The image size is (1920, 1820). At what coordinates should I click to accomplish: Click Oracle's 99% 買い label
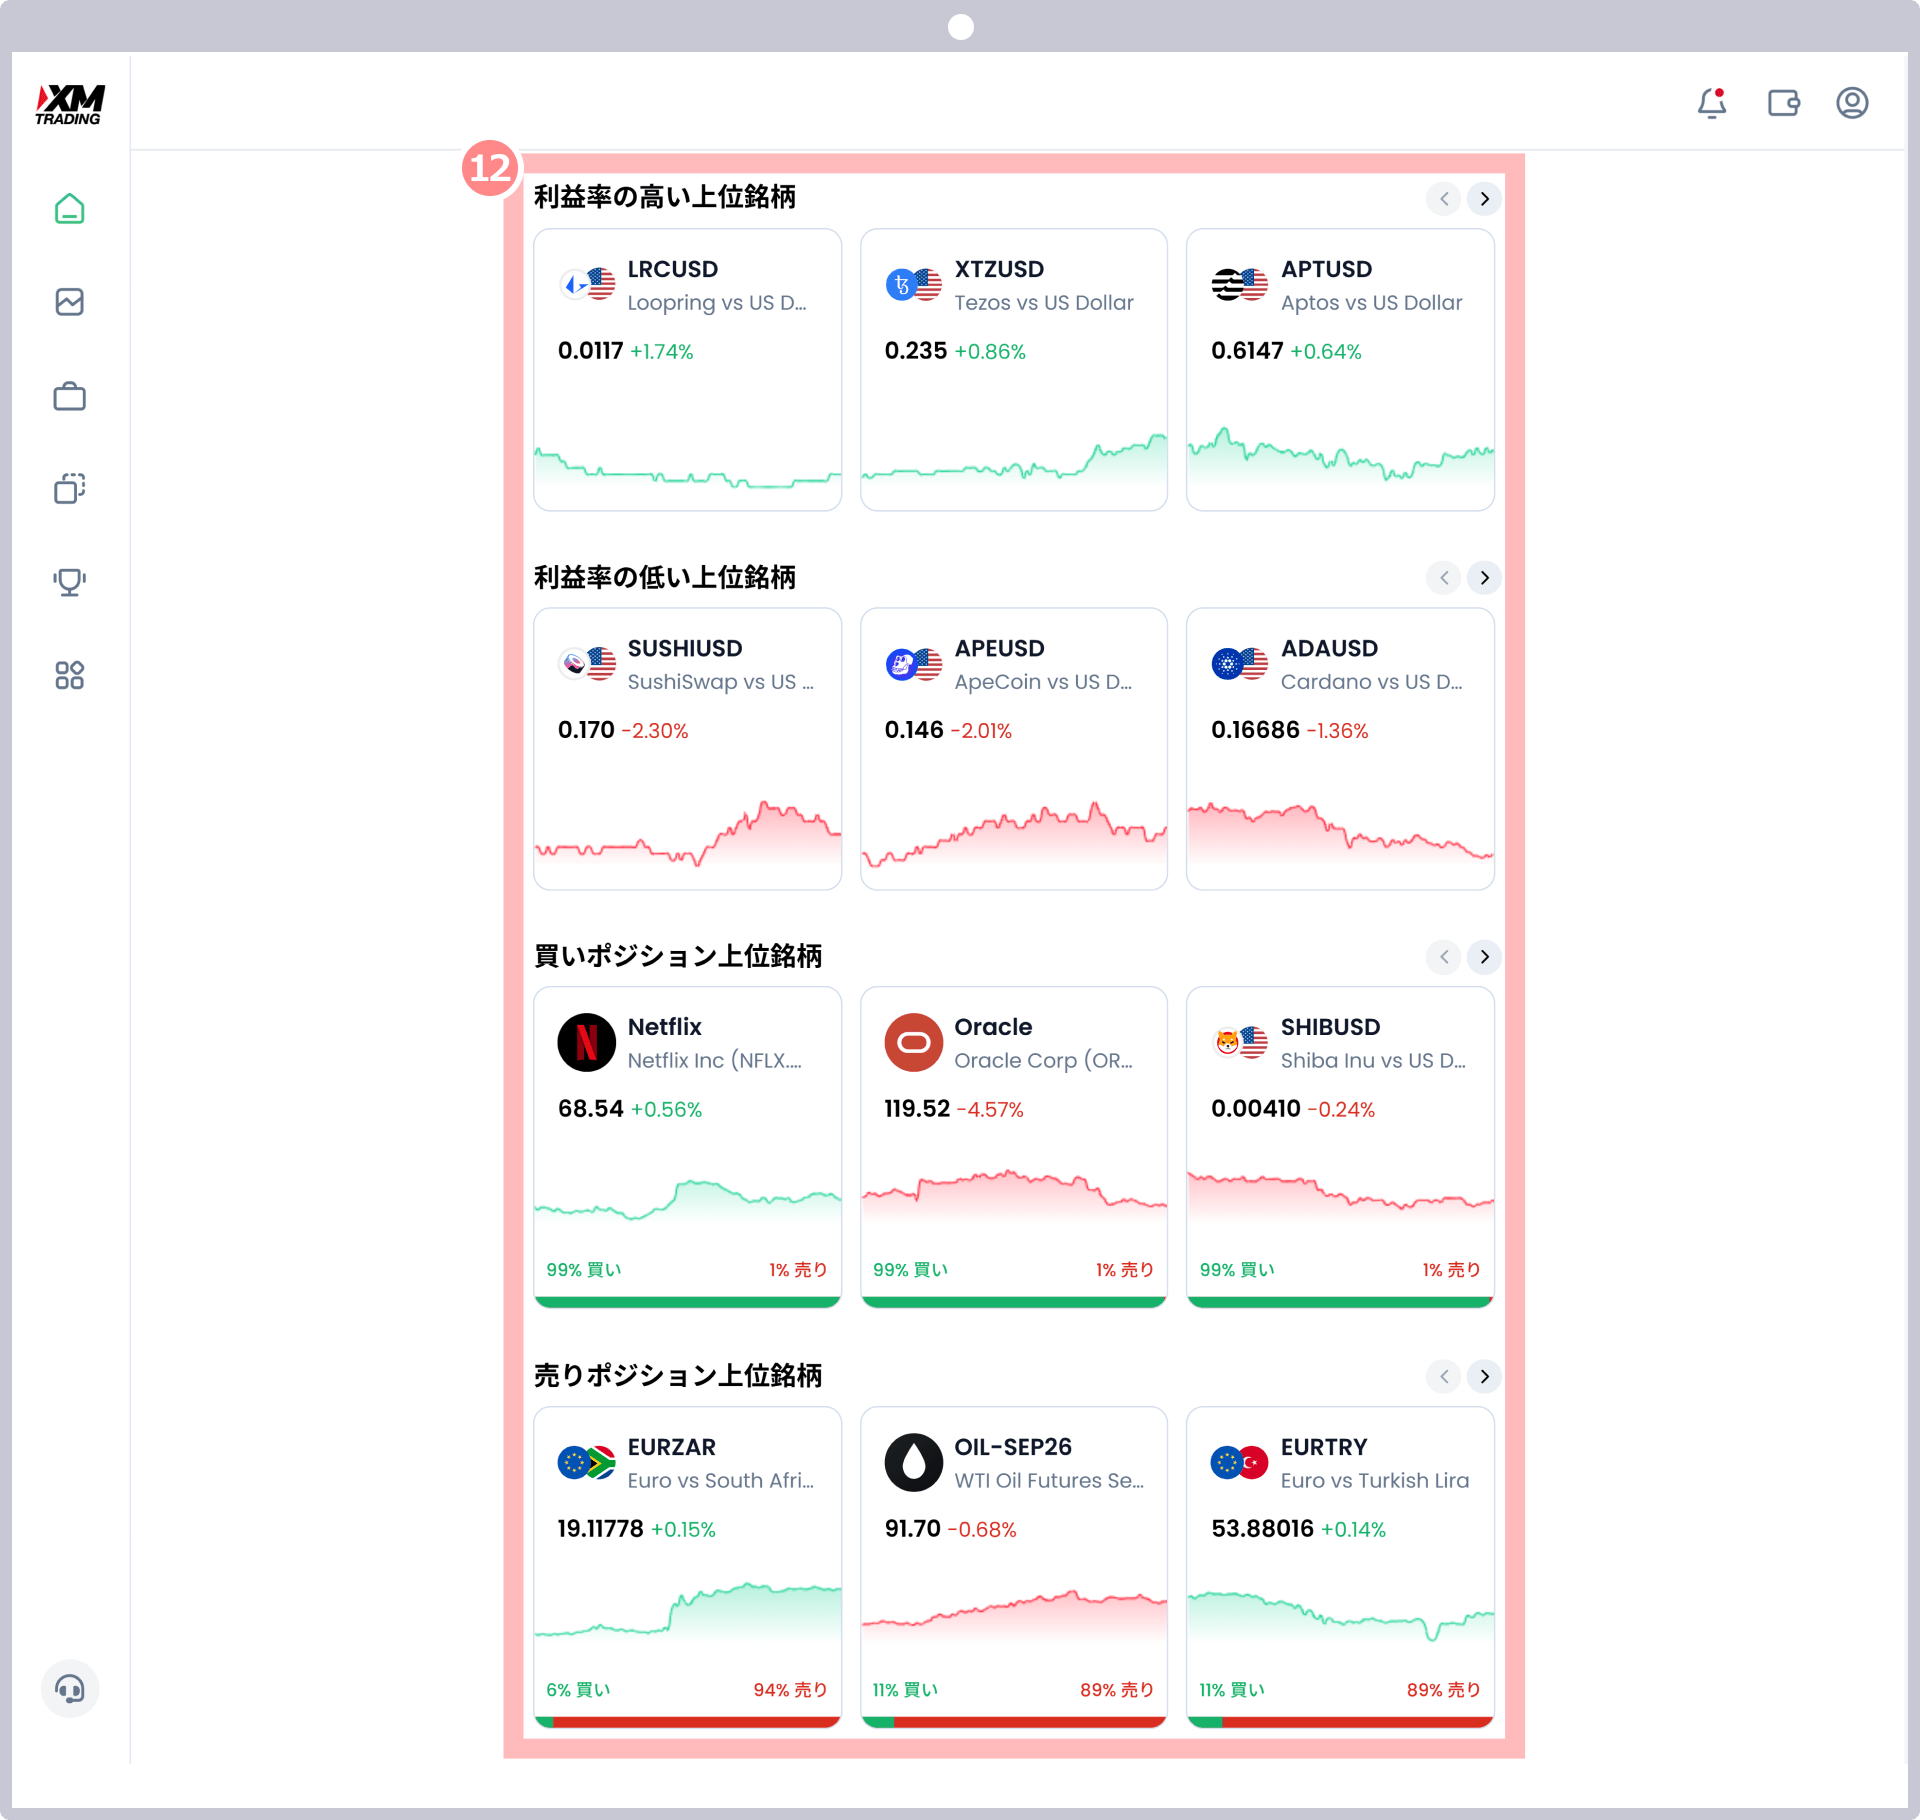(910, 1269)
